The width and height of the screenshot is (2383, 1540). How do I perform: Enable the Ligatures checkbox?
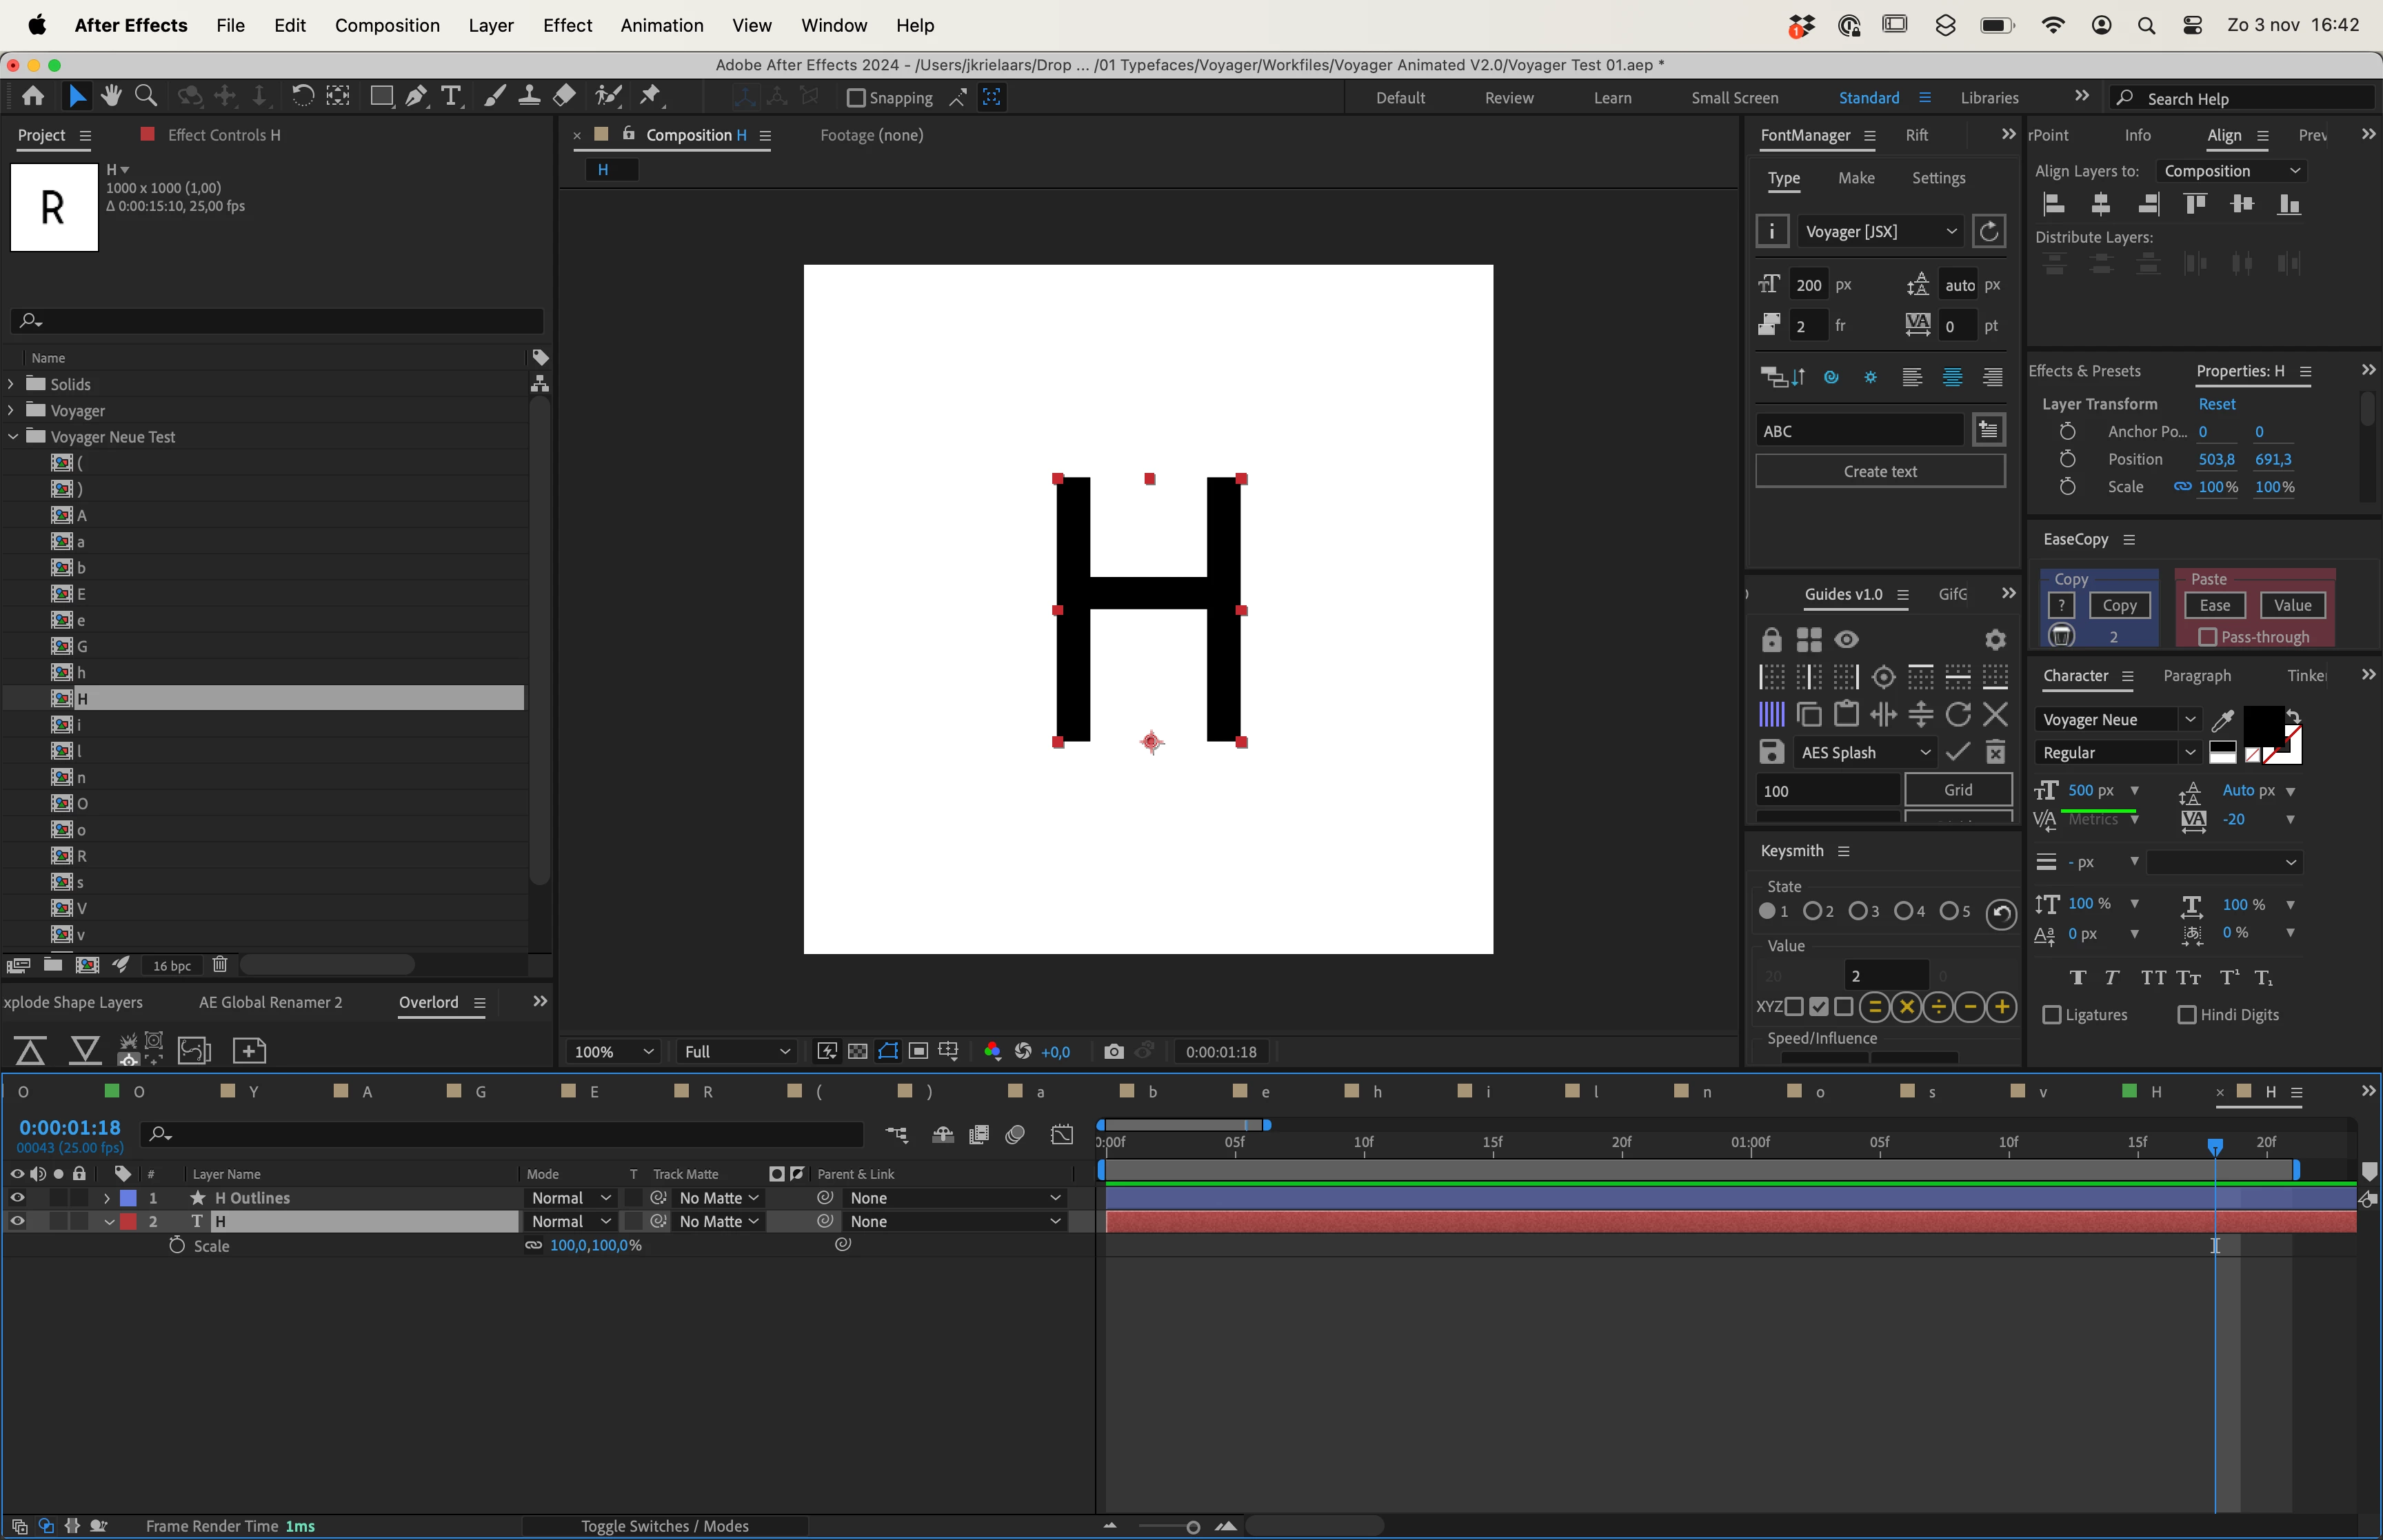coord(2052,1015)
